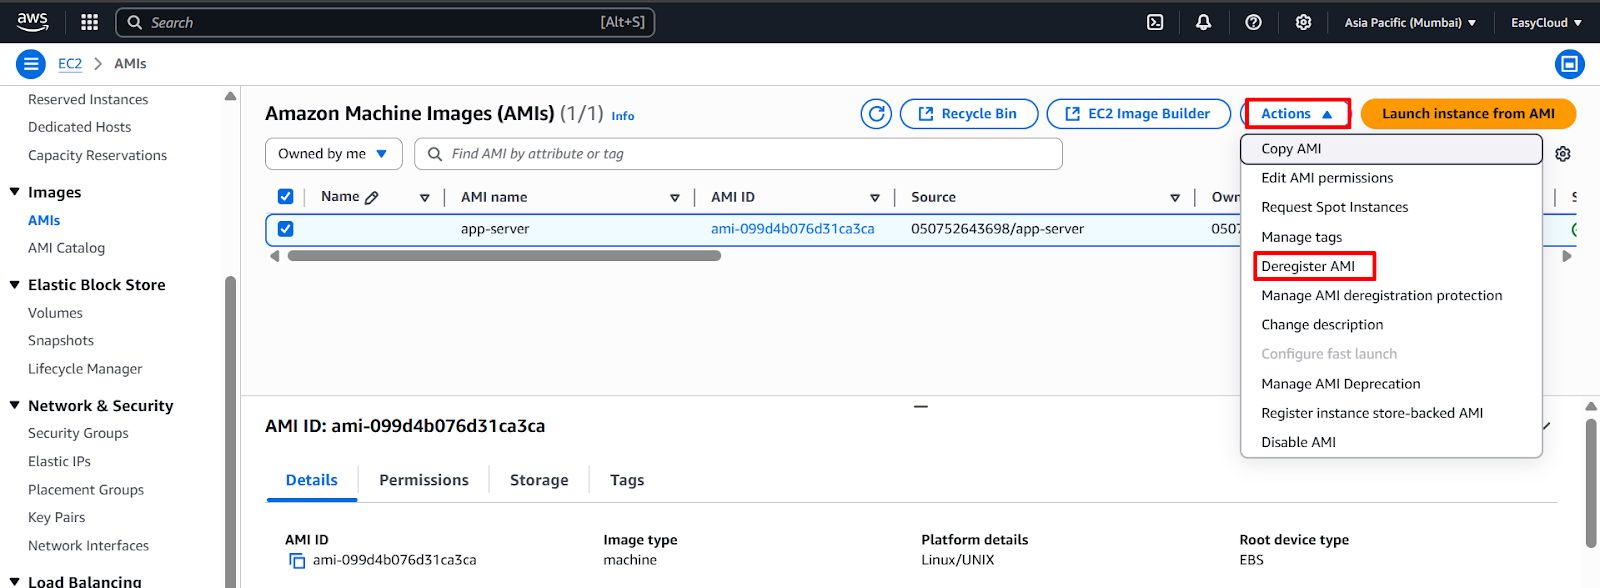Screen dimensions: 1600x588
Task: Go to Security Groups in sidebar
Action: click(x=78, y=433)
